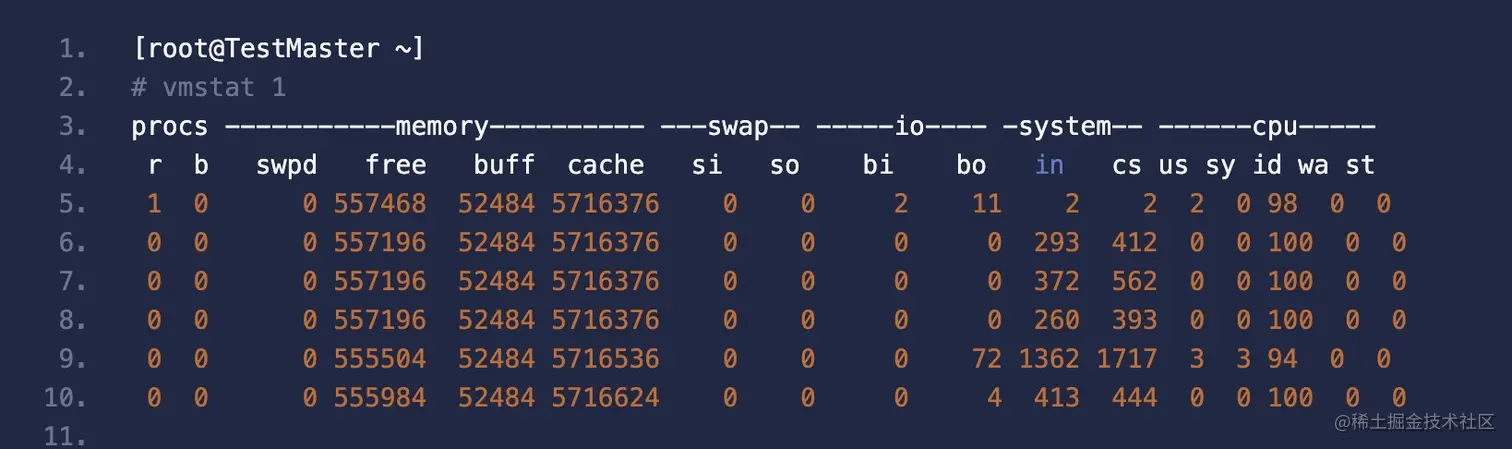Screen dimensions: 1512x449
Task: Click the context switch value 1717
Action: (1126, 359)
